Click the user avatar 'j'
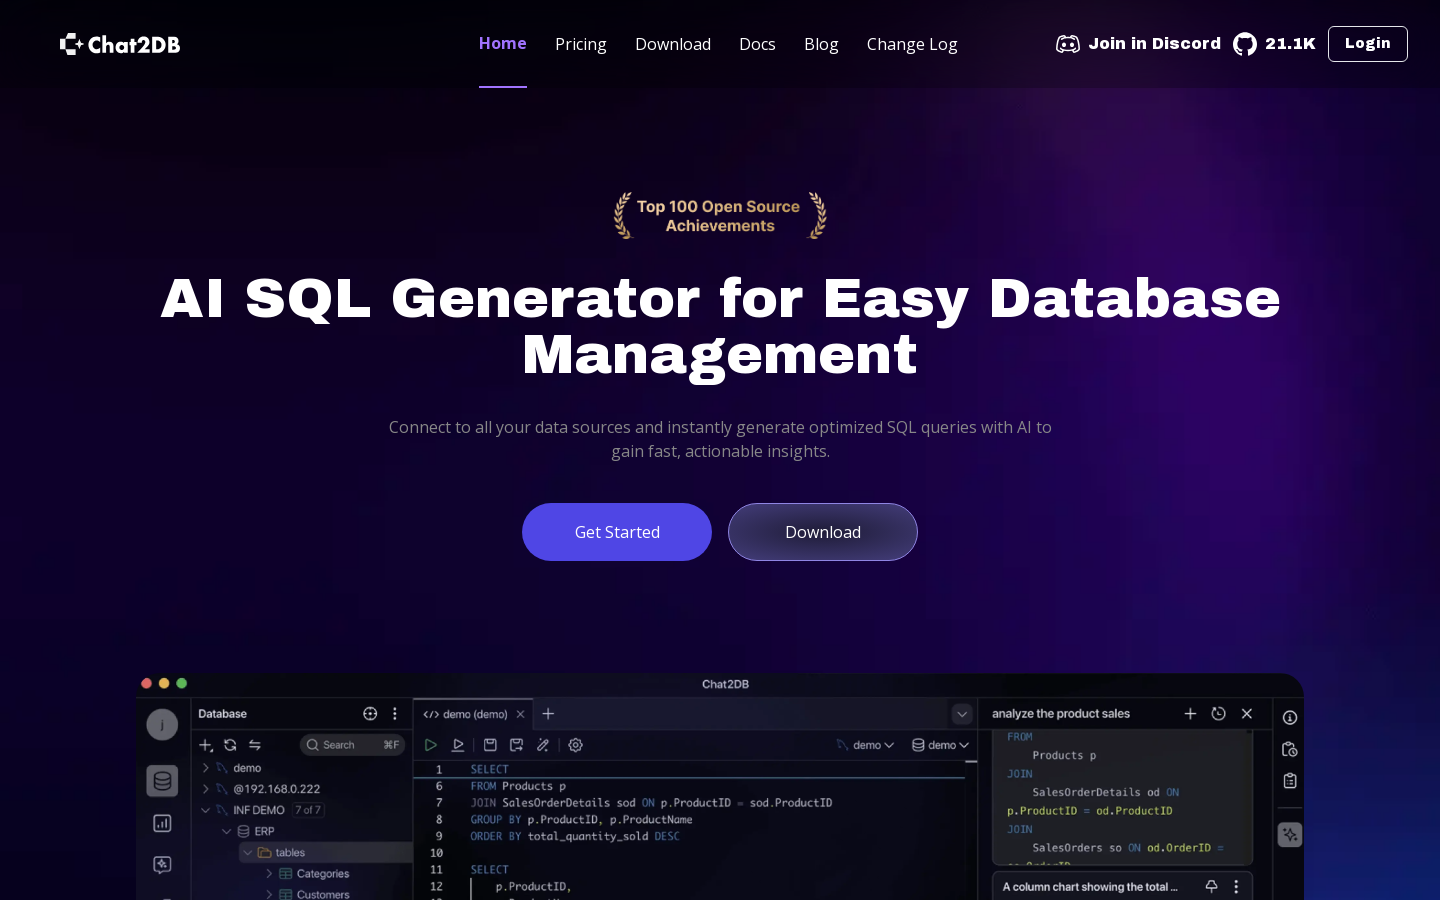The image size is (1440, 900). tap(162, 725)
